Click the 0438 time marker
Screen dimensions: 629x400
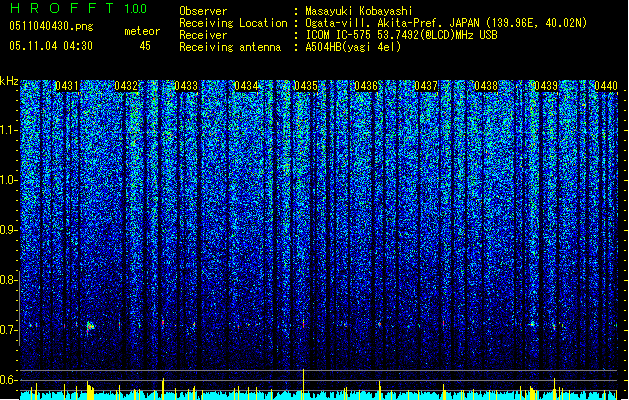[486, 86]
